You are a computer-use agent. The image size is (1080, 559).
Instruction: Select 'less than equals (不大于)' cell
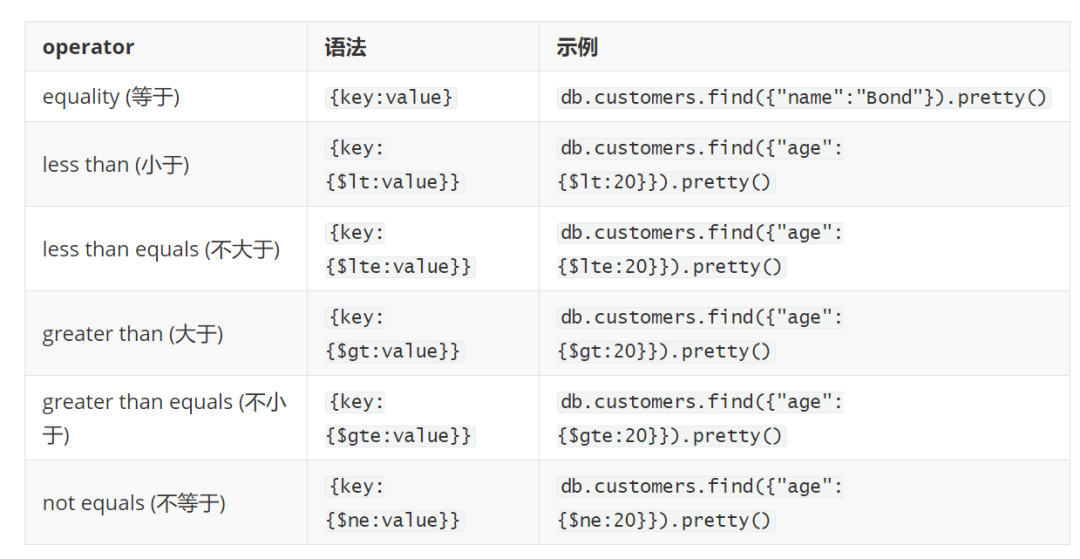pos(161,249)
